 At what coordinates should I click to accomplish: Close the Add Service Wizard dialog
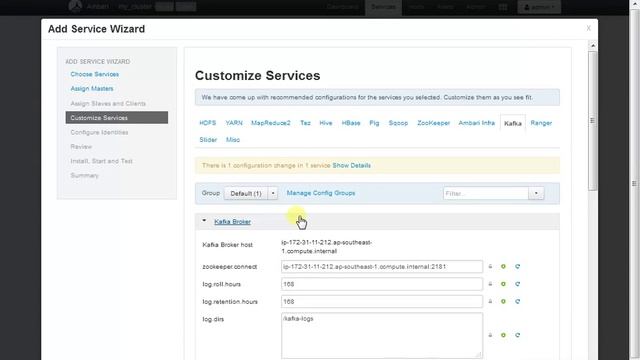point(589,28)
